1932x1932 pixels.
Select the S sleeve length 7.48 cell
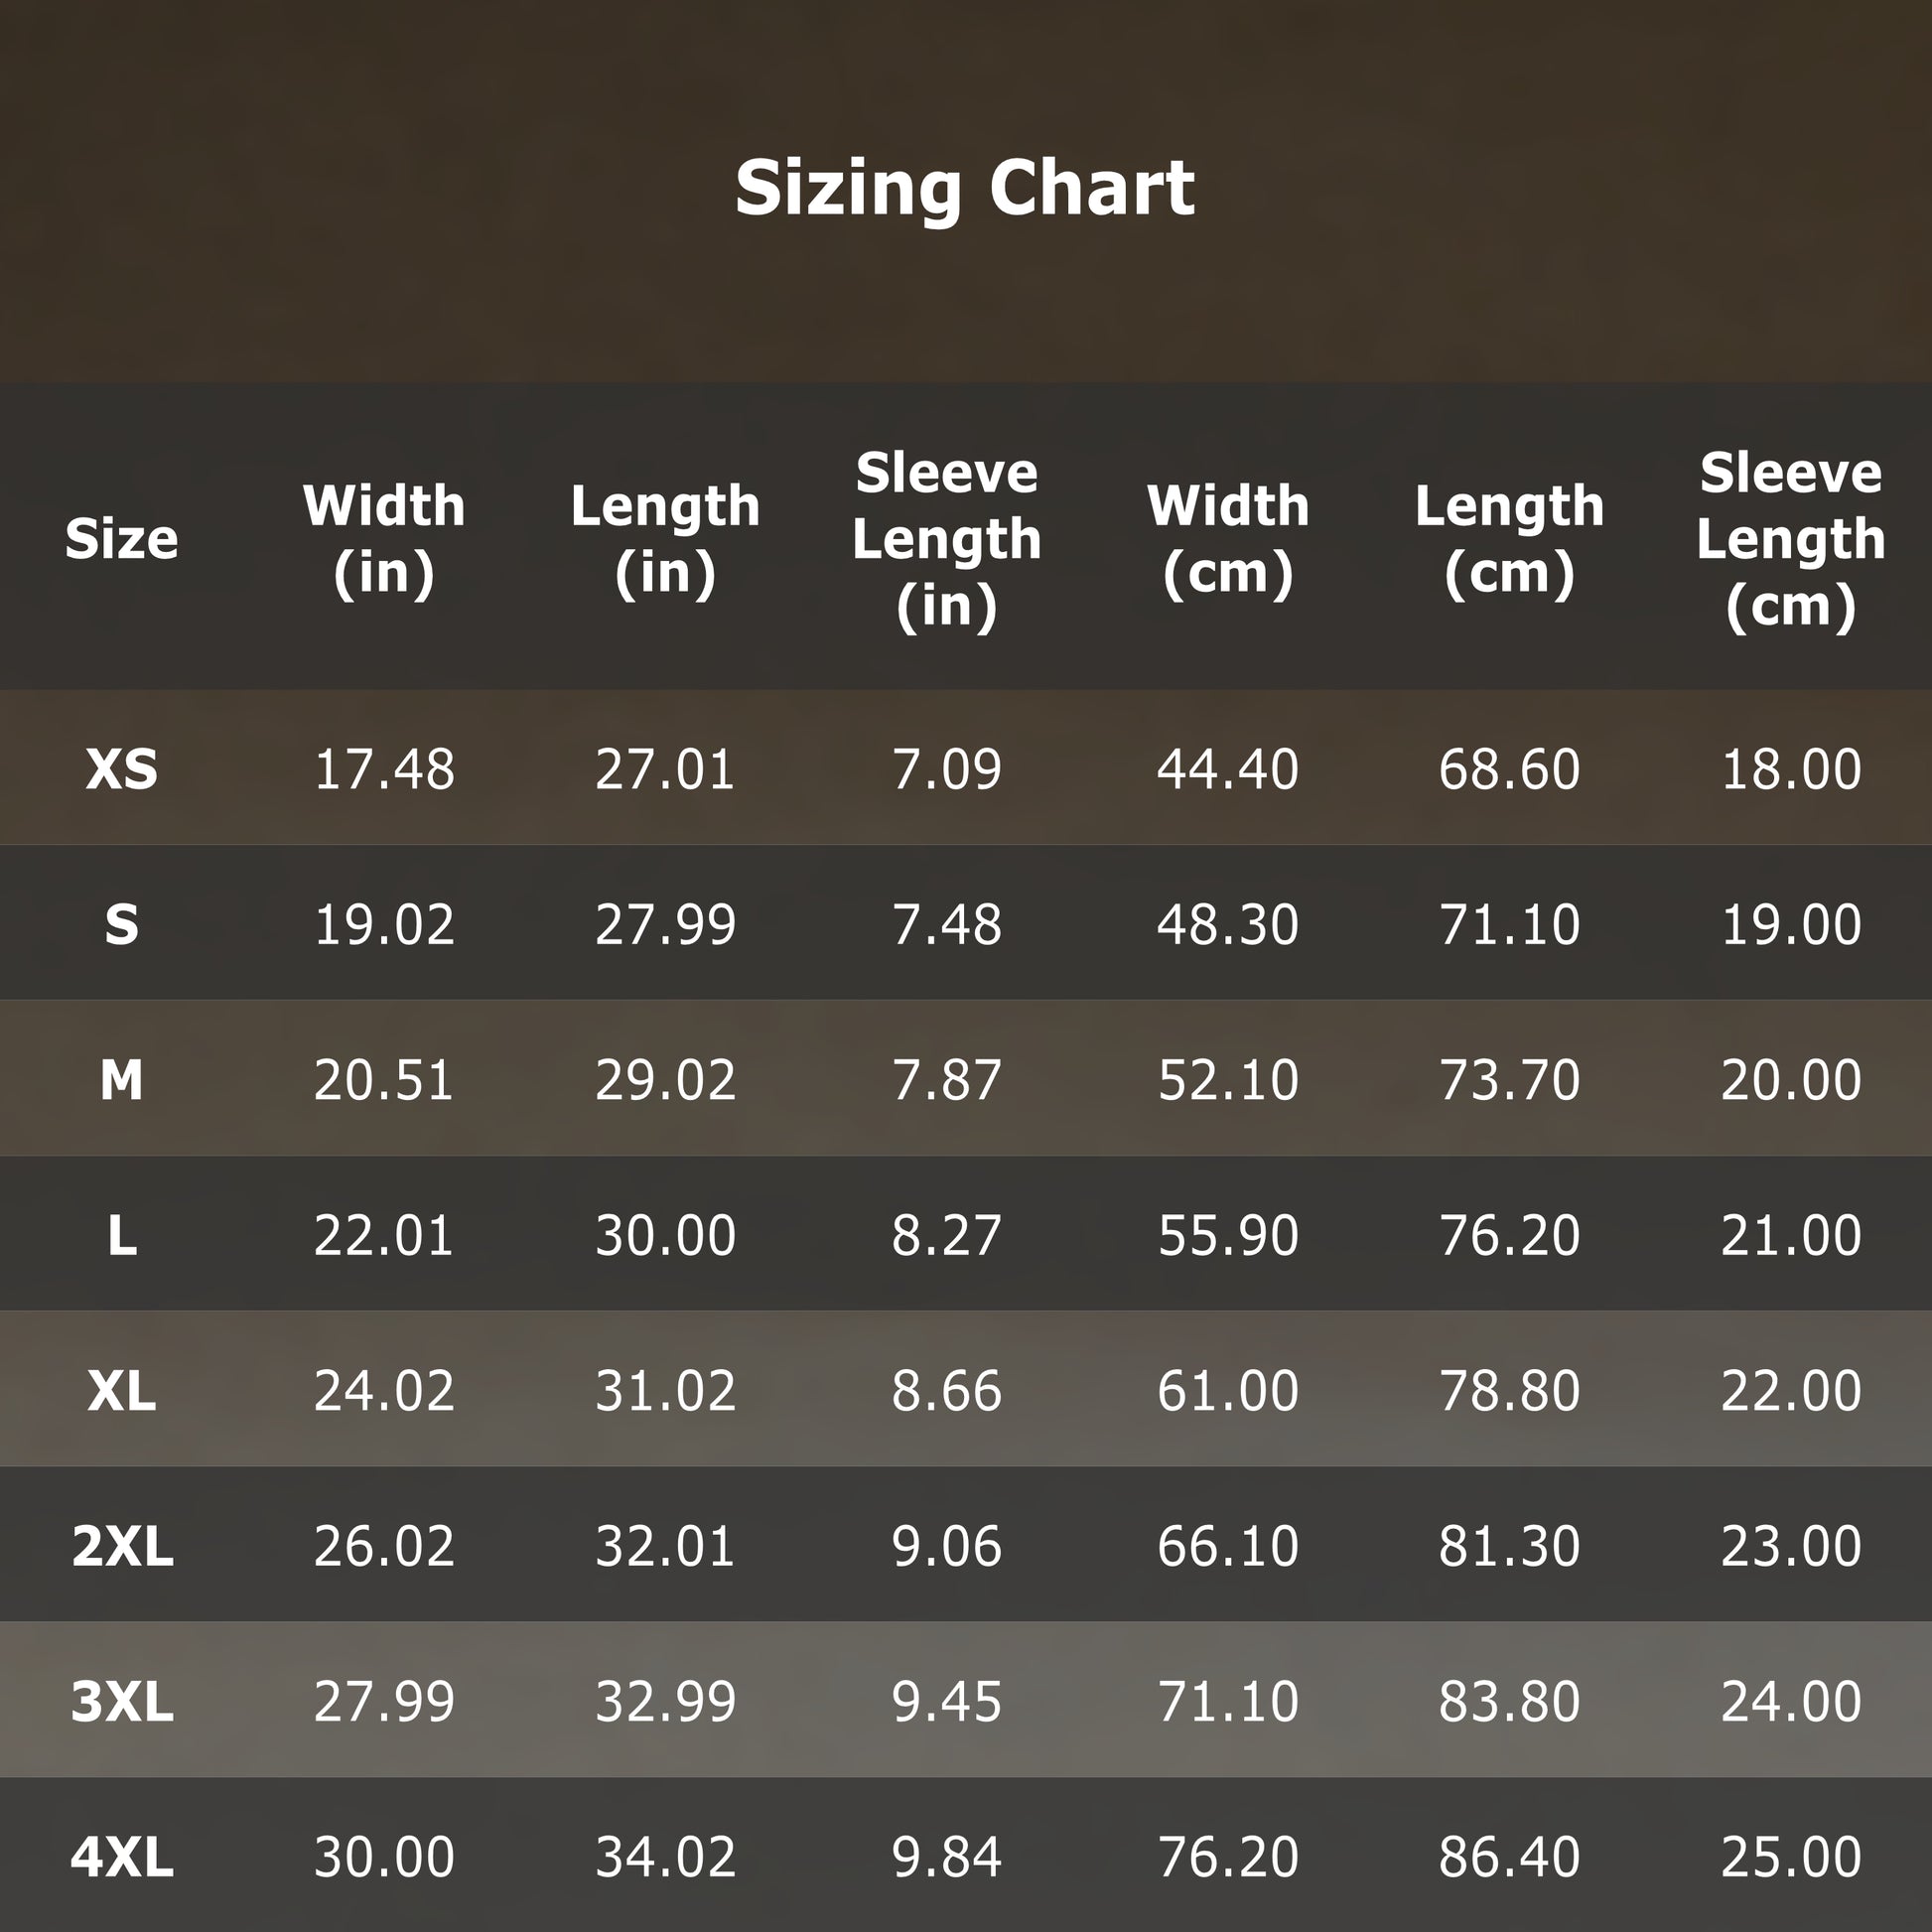click(x=946, y=924)
